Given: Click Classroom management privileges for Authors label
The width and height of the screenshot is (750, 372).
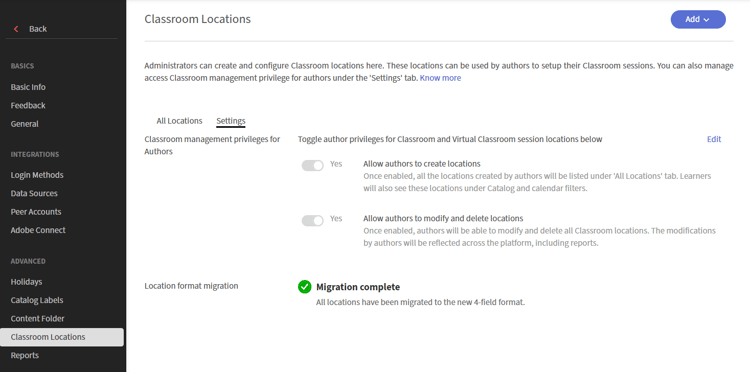Looking at the screenshot, I should click(x=212, y=145).
